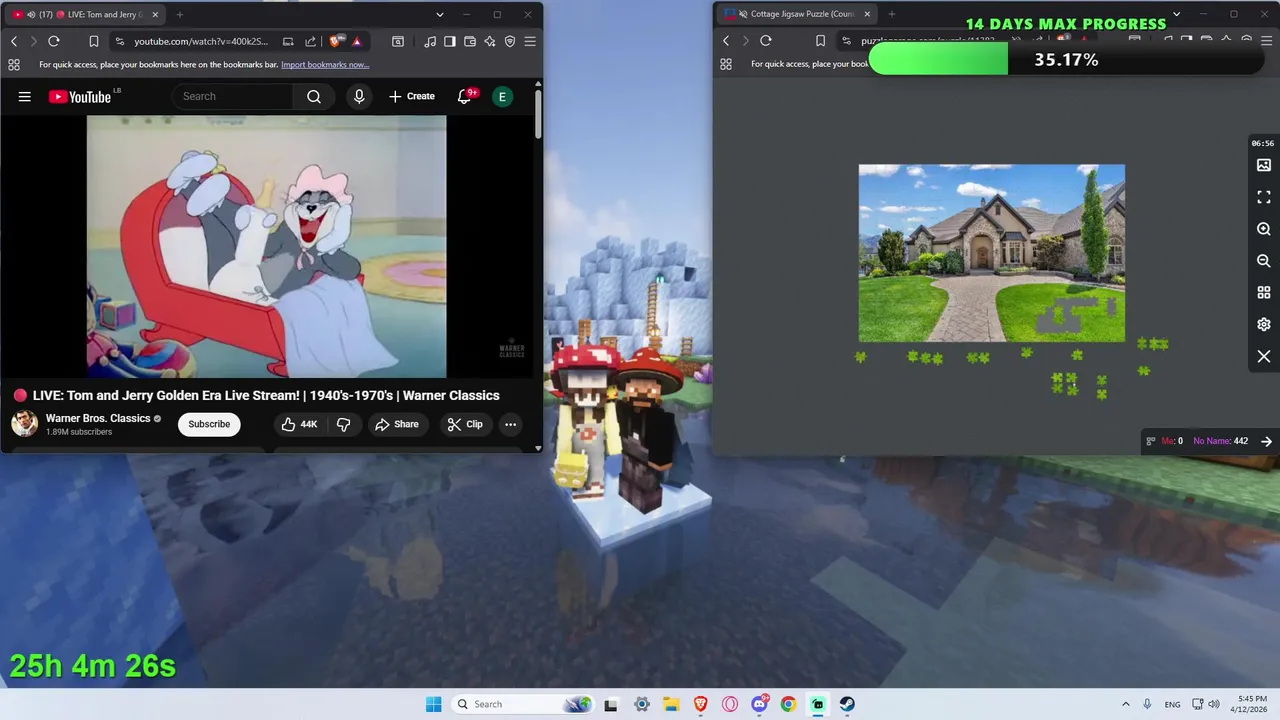Click Import bookmarks now link
Viewport: 1280px width, 720px height.
pyautogui.click(x=325, y=65)
